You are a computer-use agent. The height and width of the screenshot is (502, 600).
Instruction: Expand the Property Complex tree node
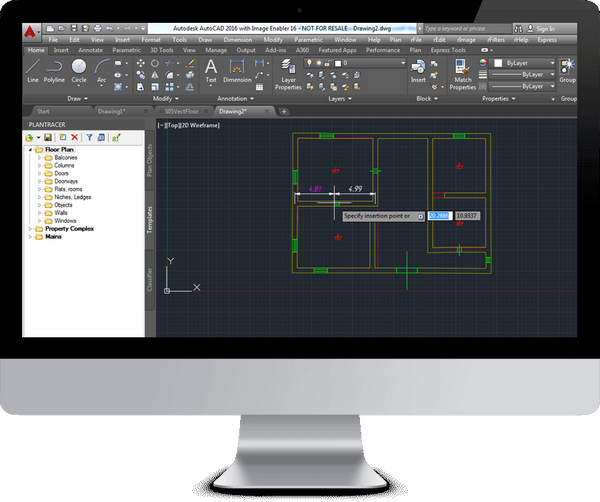[x=31, y=229]
